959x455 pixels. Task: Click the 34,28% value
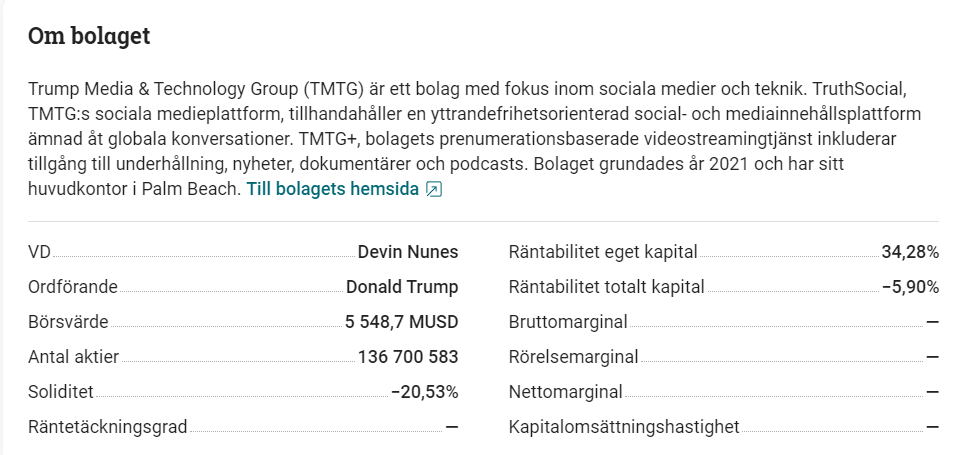[x=910, y=252]
